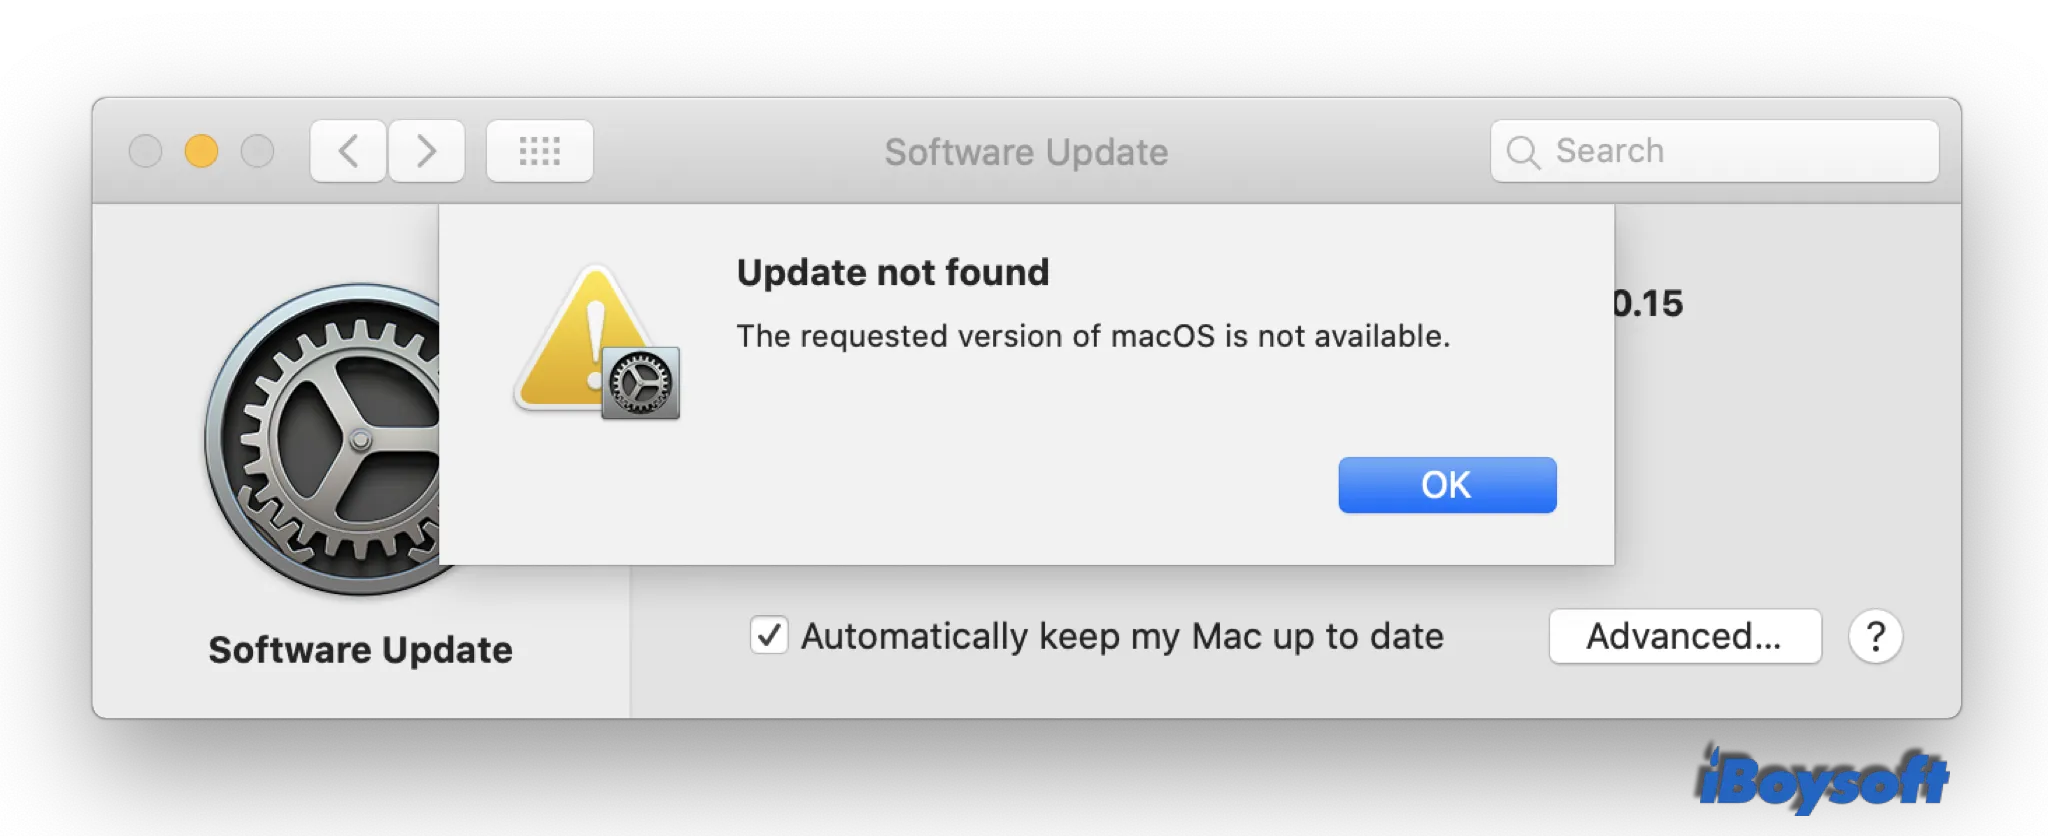The width and height of the screenshot is (2048, 836).
Task: Click the iBoysoft watermark logo
Action: click(1824, 782)
